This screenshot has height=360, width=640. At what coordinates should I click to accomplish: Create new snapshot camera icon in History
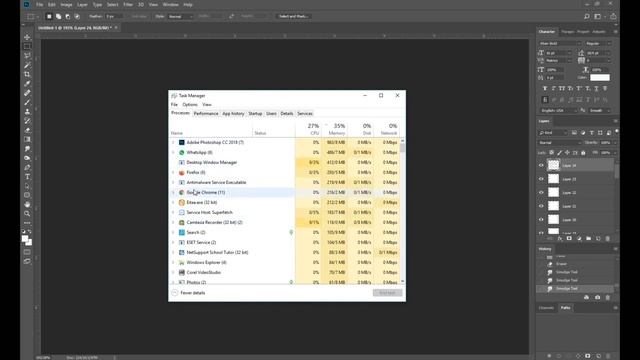pyautogui.click(x=598, y=298)
